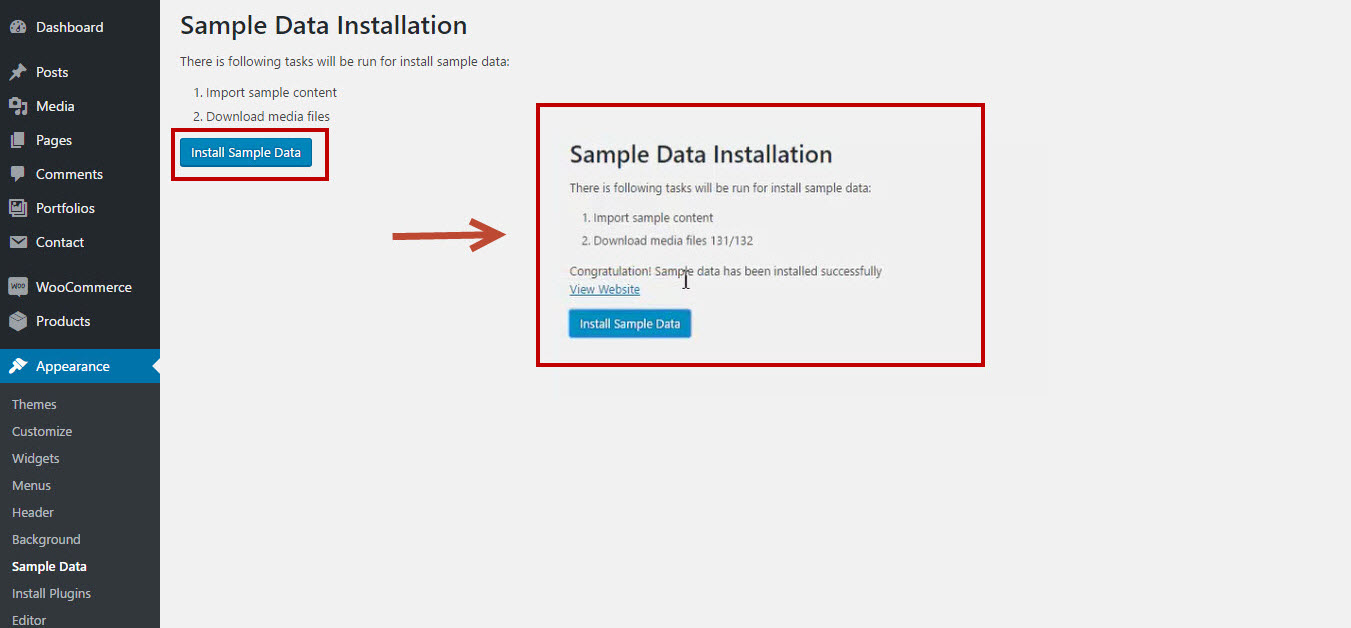Click the Posts pushpin icon
Image resolution: width=1351 pixels, height=628 pixels.
[18, 72]
